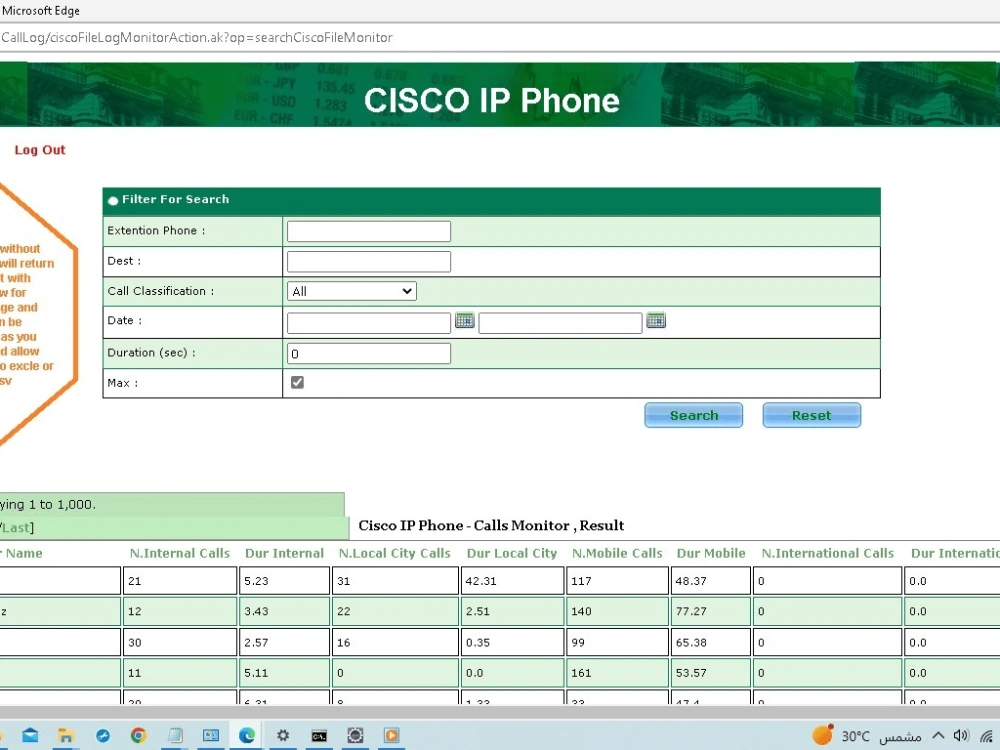Viewport: 1000px width, 750px height.
Task: Click the network tray icon
Action: tap(987, 736)
